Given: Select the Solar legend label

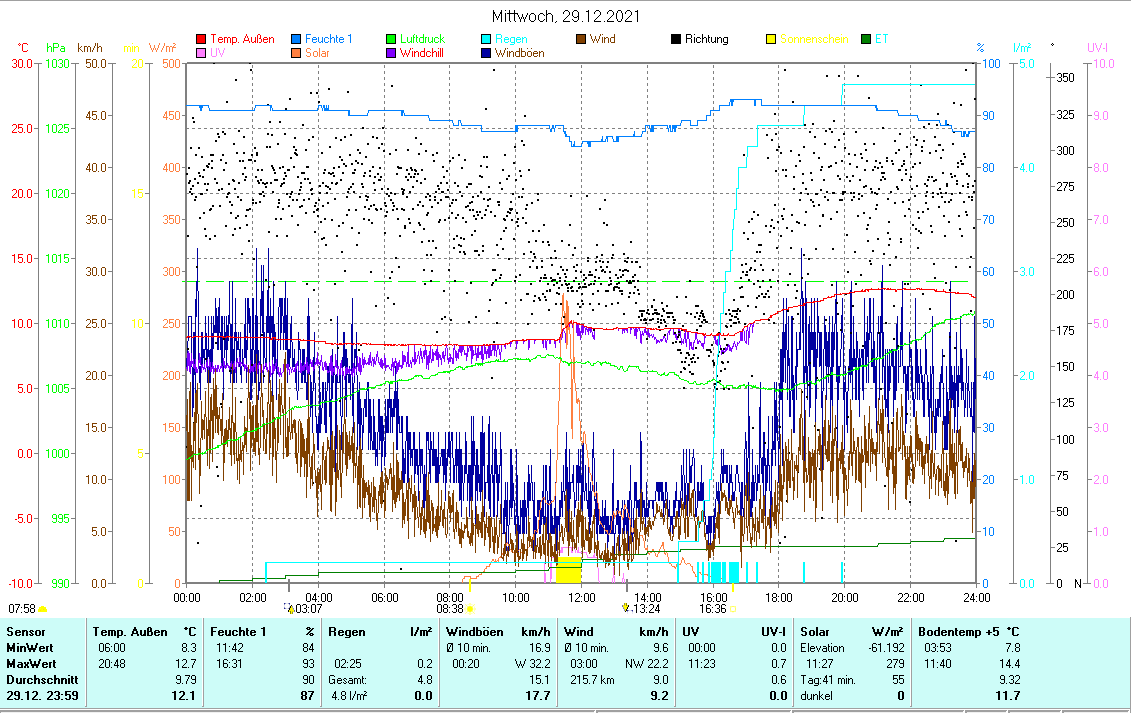Looking at the screenshot, I should point(317,54).
